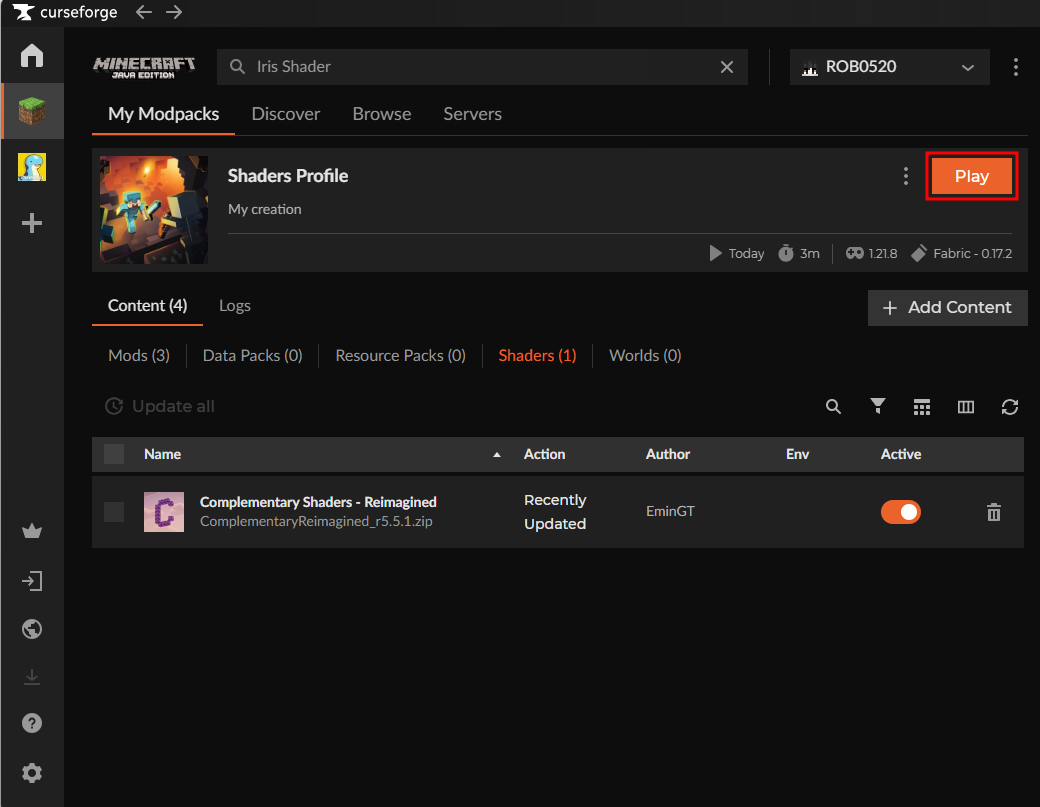Click in the Iris Shader search field
Viewport: 1040px width, 807px height.
pos(482,67)
